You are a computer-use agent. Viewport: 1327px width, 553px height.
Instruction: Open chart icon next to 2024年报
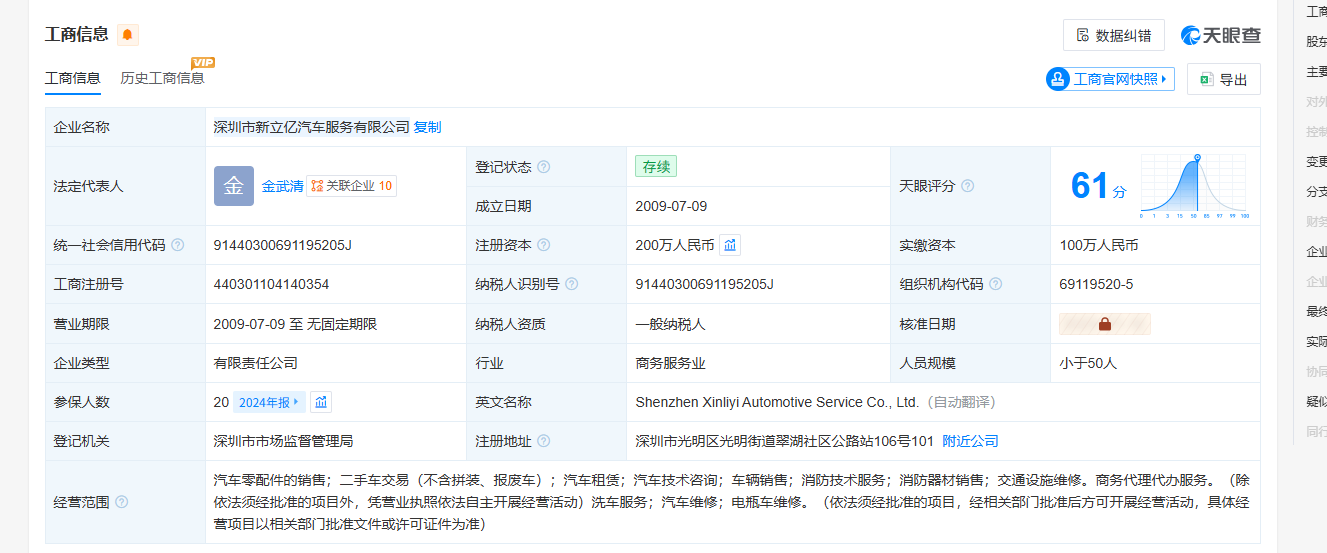[x=321, y=402]
